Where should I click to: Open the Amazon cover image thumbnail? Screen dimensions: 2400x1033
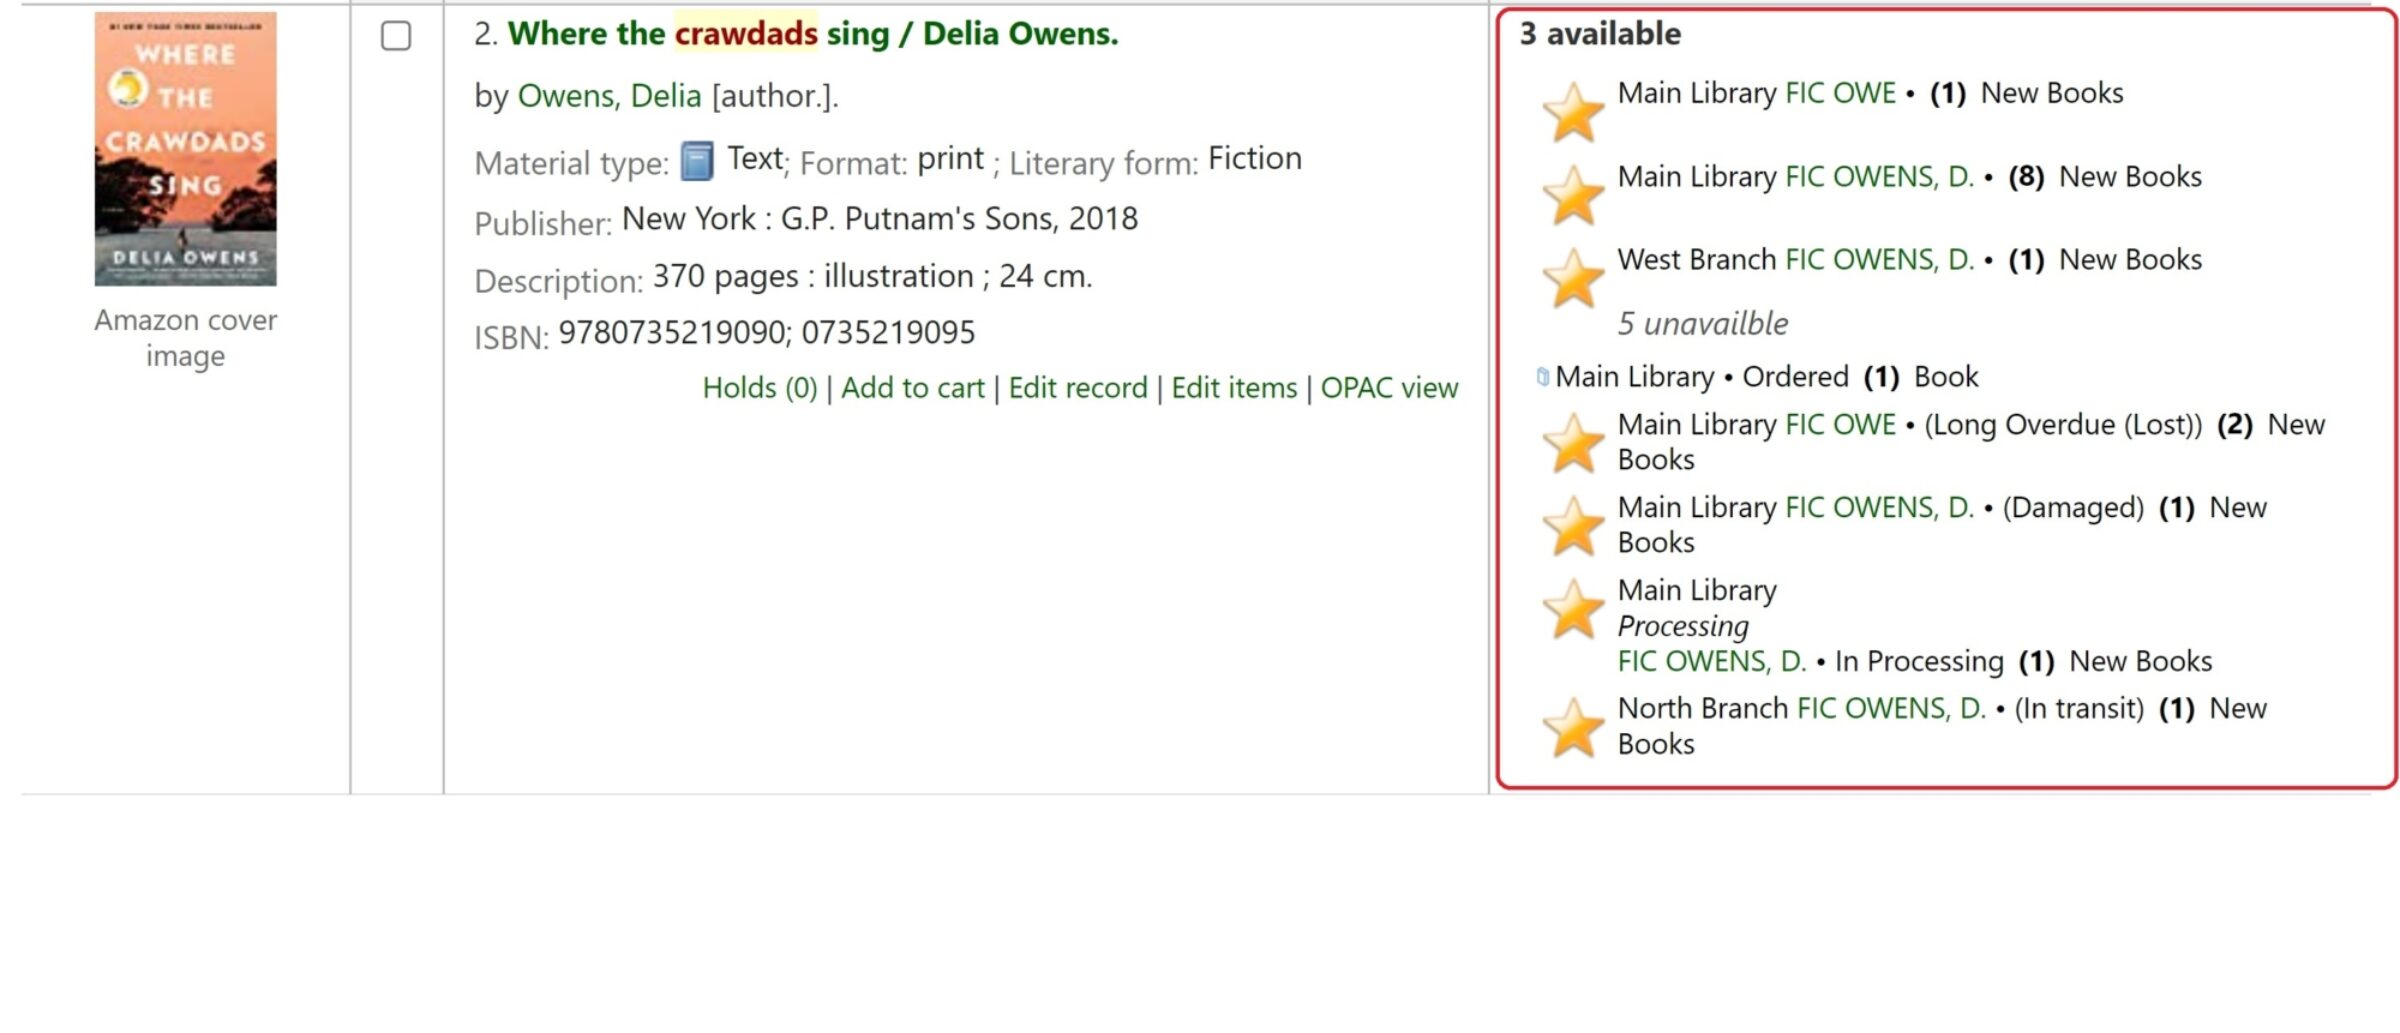click(186, 149)
